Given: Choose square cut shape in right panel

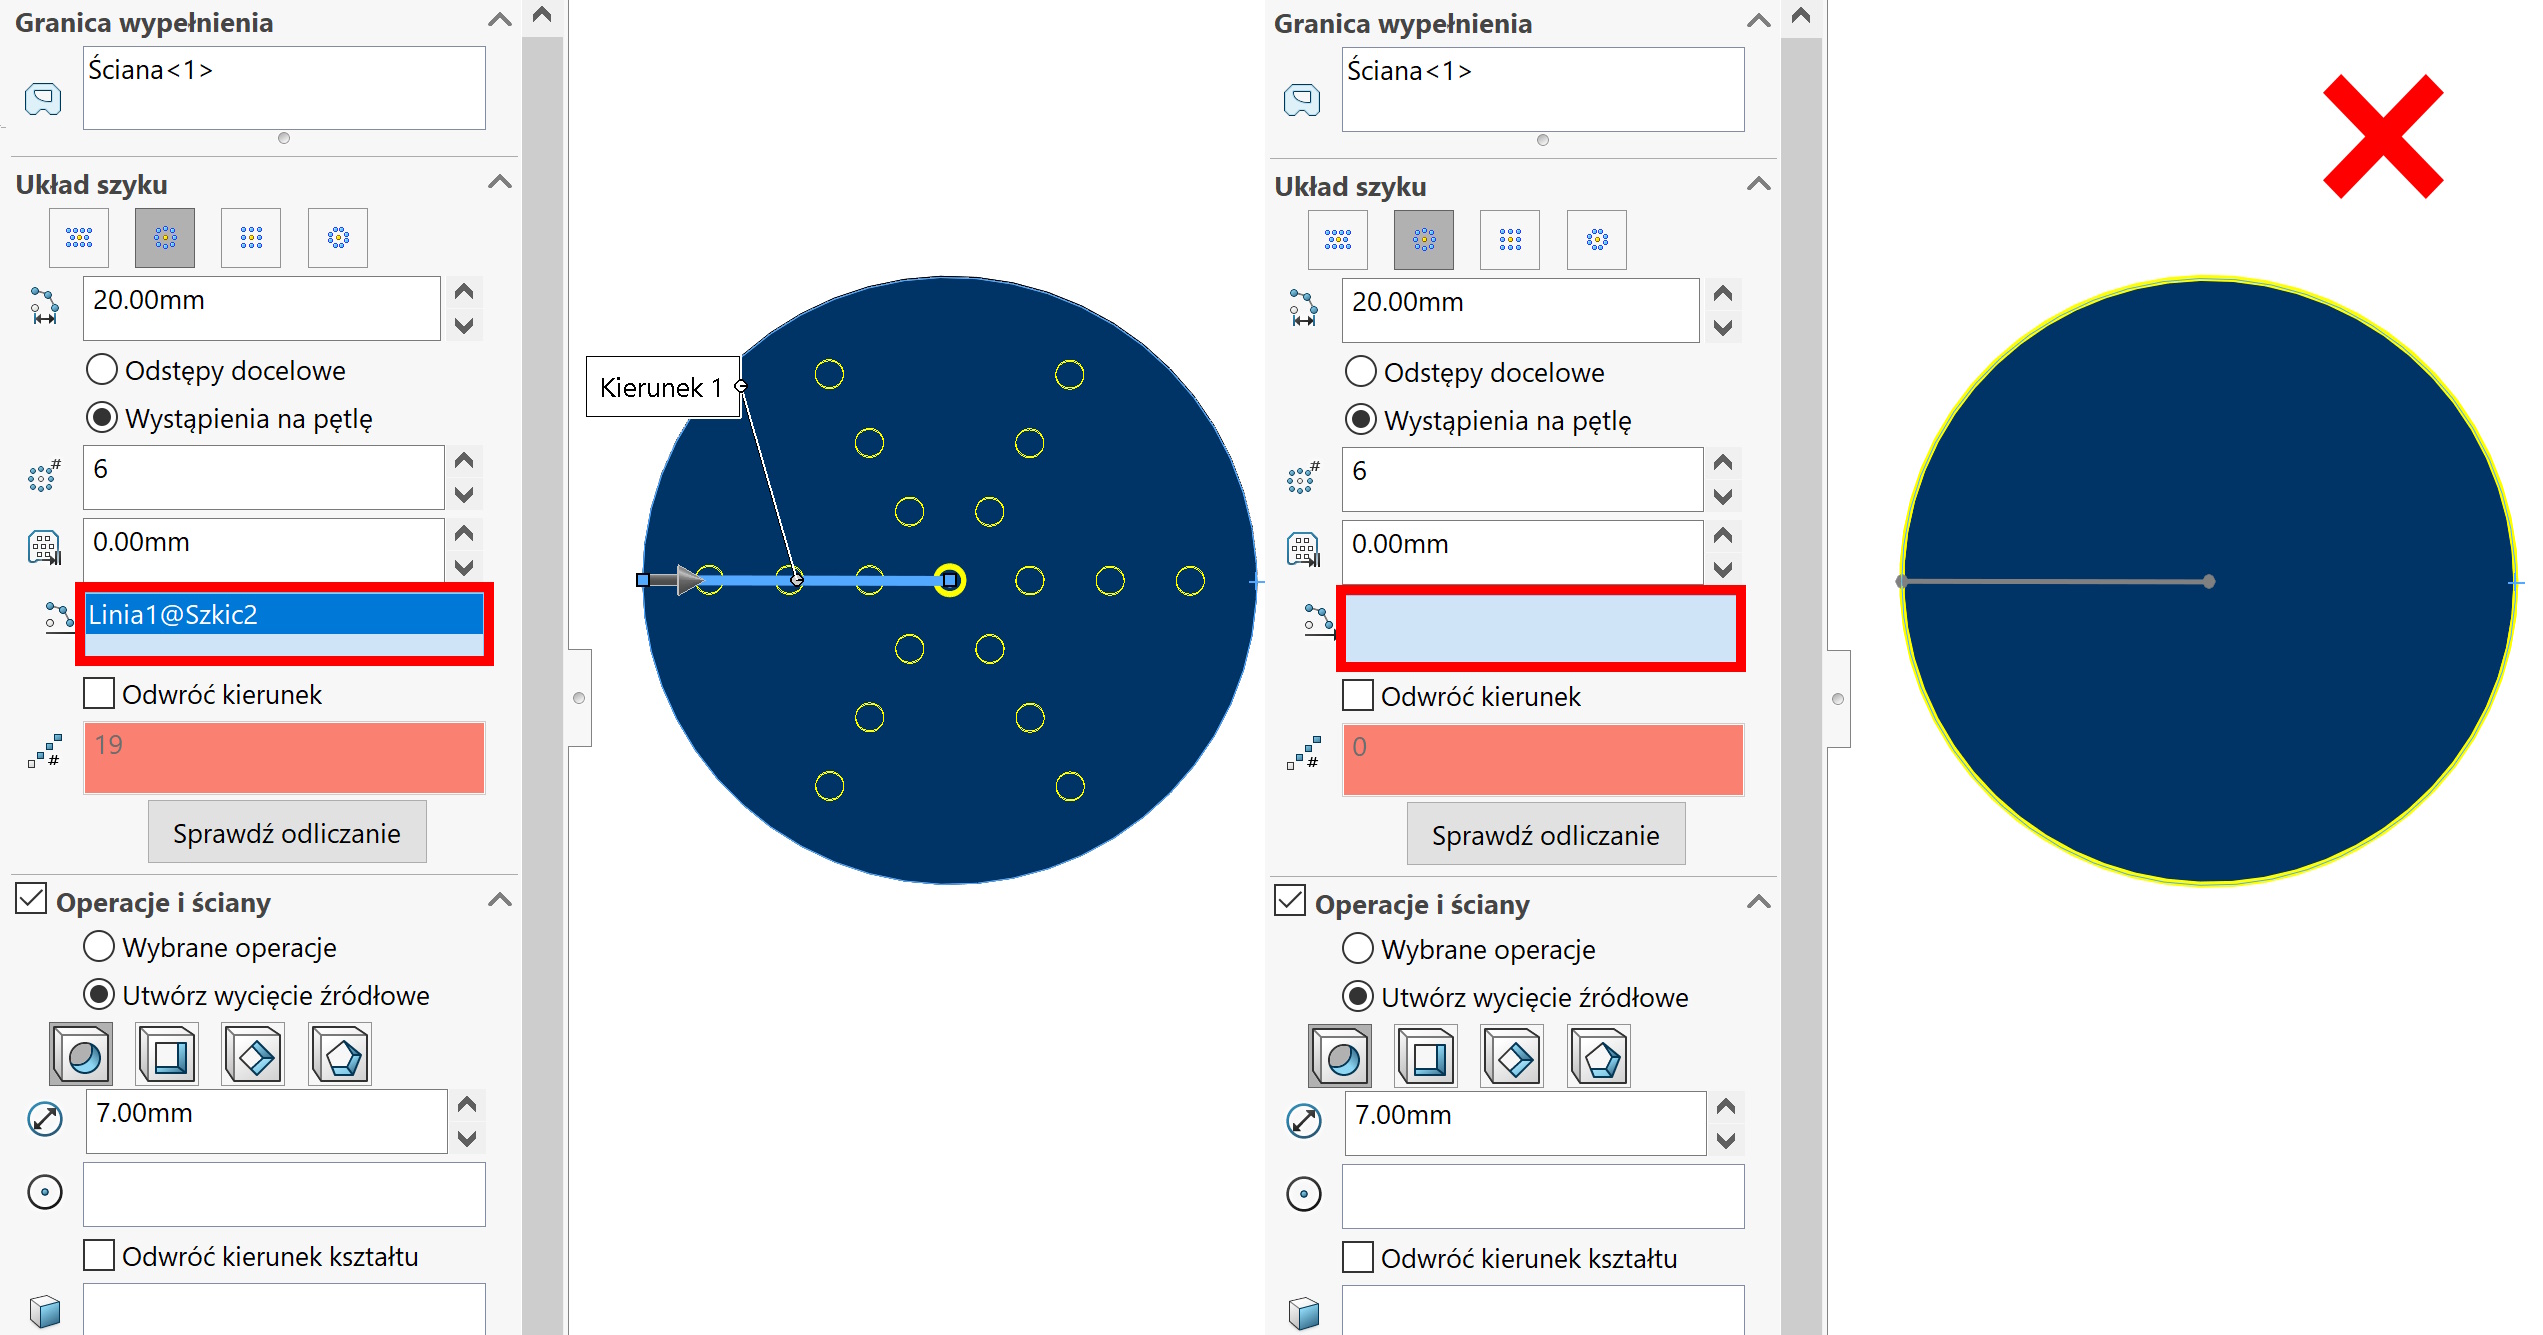Looking at the screenshot, I should pyautogui.click(x=1427, y=1057).
